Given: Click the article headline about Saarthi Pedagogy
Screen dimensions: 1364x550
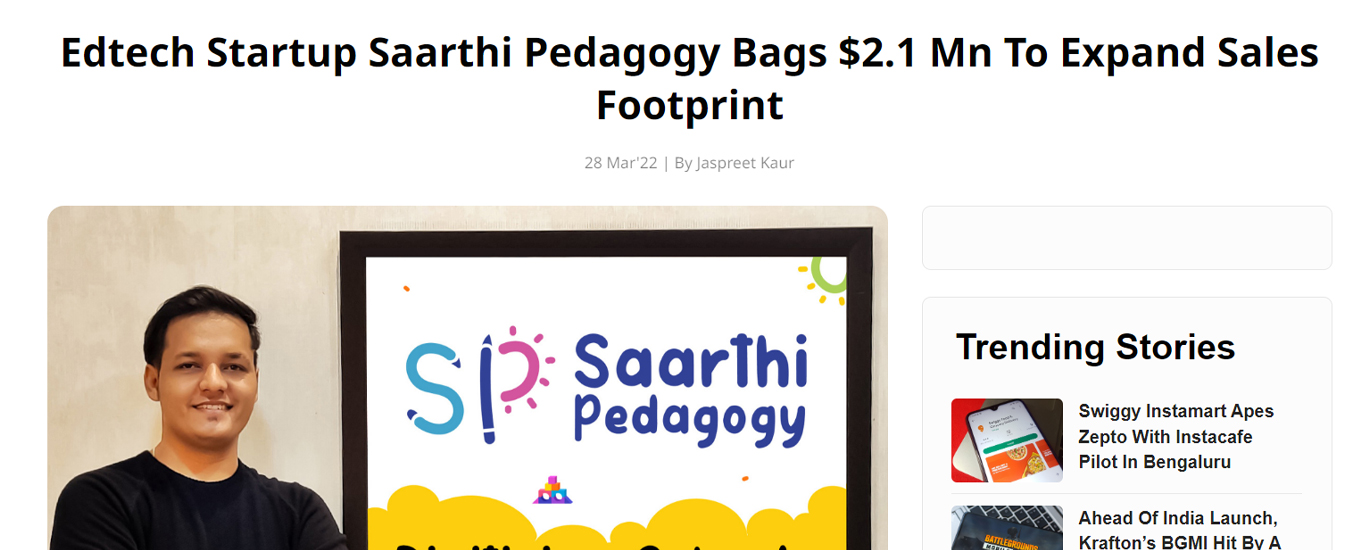Looking at the screenshot, I should 689,78.
